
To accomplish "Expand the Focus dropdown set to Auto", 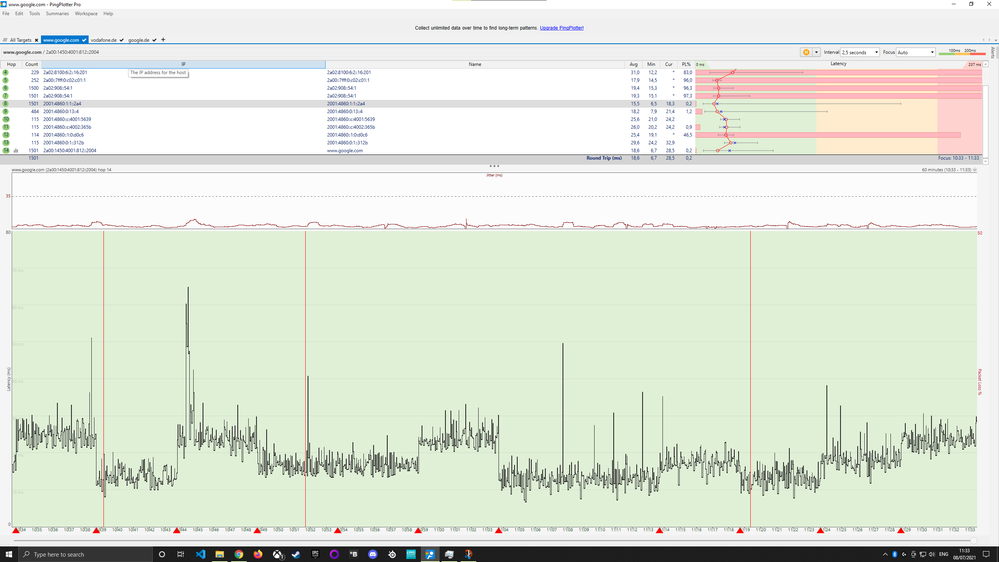I will (916, 52).
